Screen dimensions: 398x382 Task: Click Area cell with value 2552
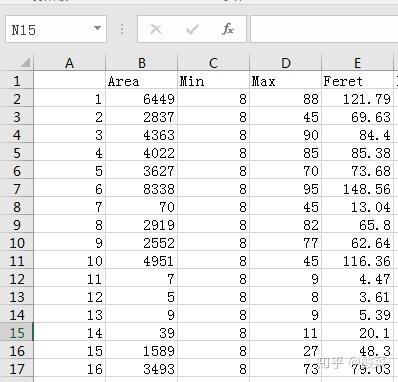click(x=142, y=243)
